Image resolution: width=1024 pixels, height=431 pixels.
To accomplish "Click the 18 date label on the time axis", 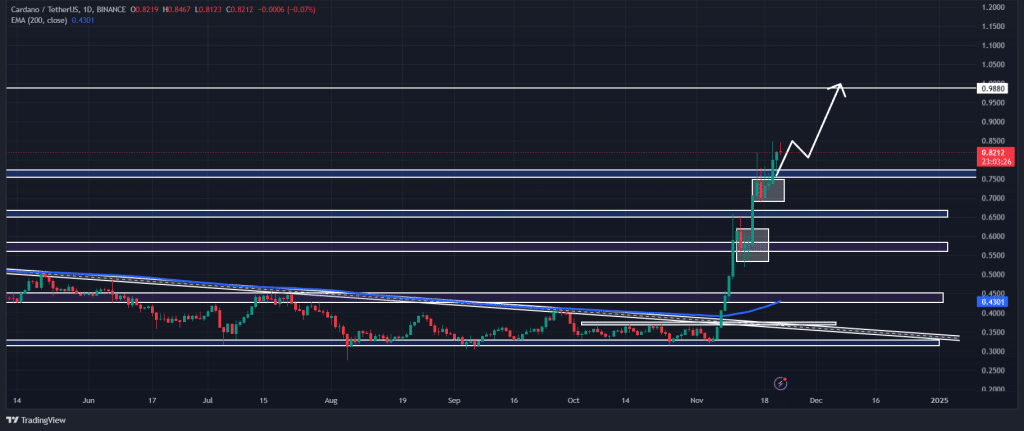I will (763, 400).
